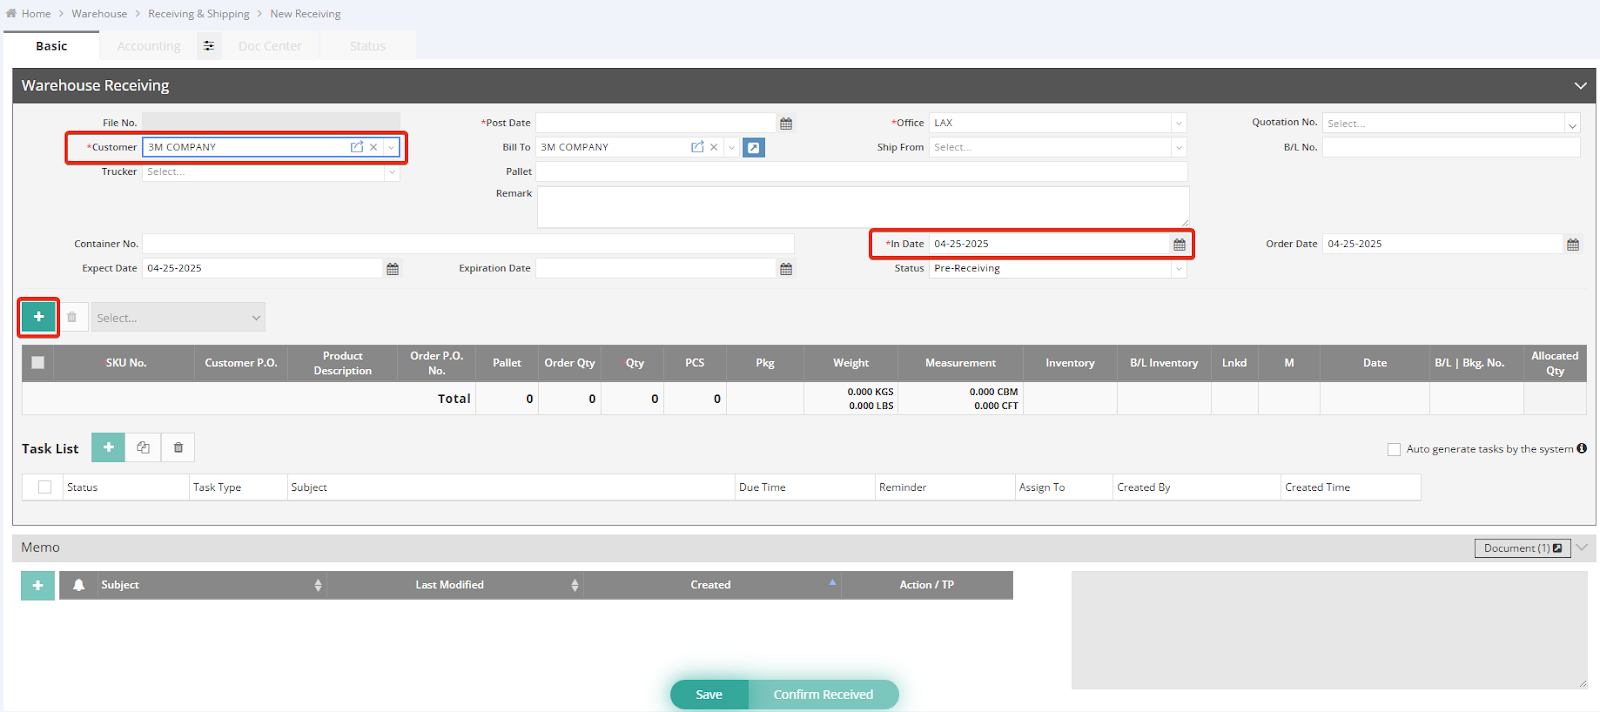Open the Post Date calendar picker
This screenshot has height=712, width=1600.
(x=786, y=124)
